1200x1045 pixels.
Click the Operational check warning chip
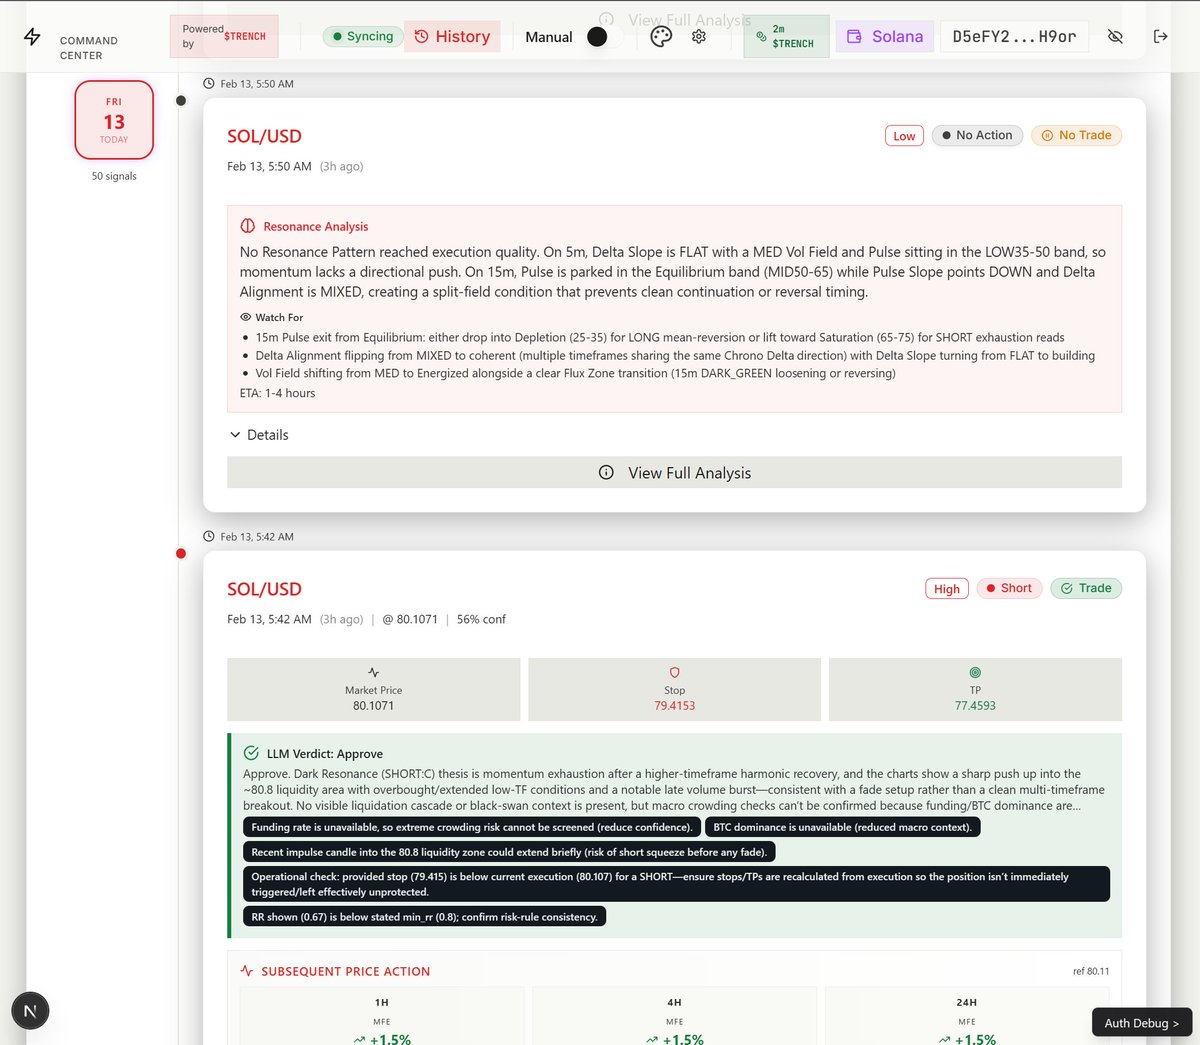676,884
